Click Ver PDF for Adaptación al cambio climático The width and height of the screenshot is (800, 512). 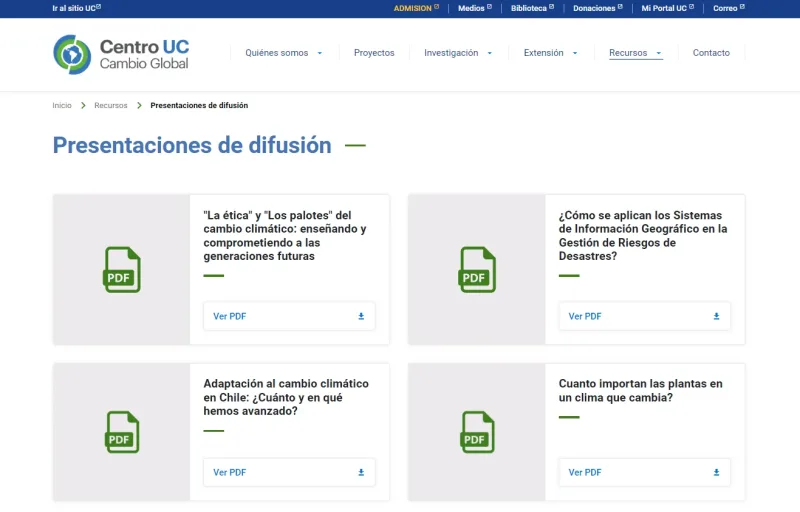pyautogui.click(x=289, y=472)
